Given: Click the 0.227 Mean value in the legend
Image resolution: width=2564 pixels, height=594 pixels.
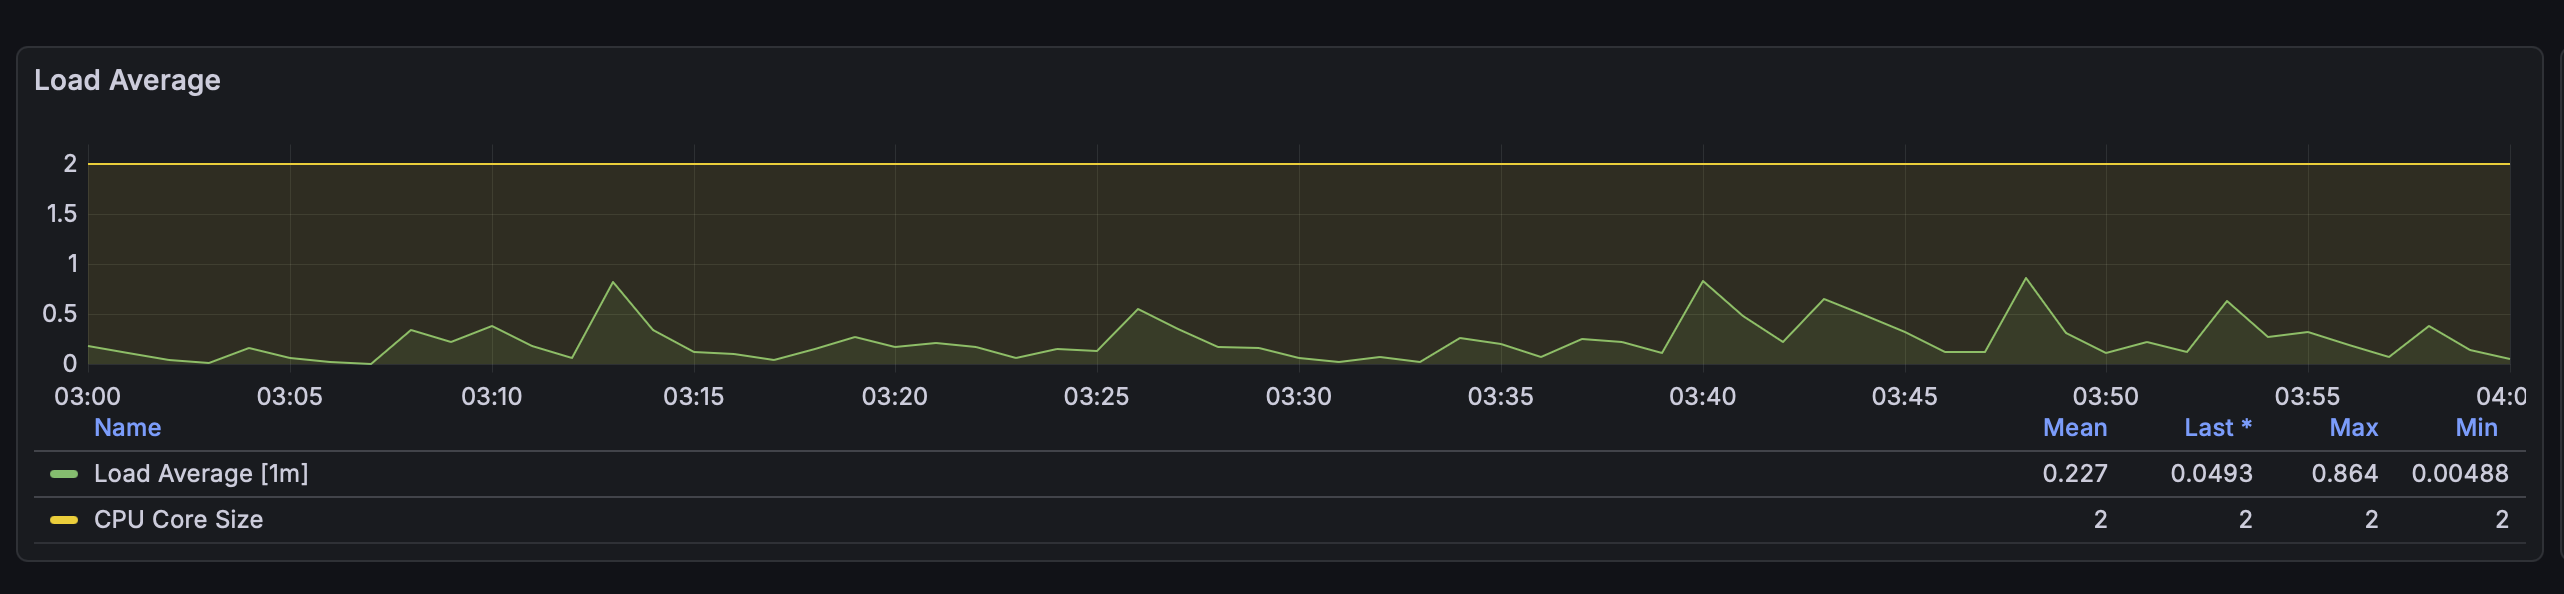Looking at the screenshot, I should coord(2075,474).
